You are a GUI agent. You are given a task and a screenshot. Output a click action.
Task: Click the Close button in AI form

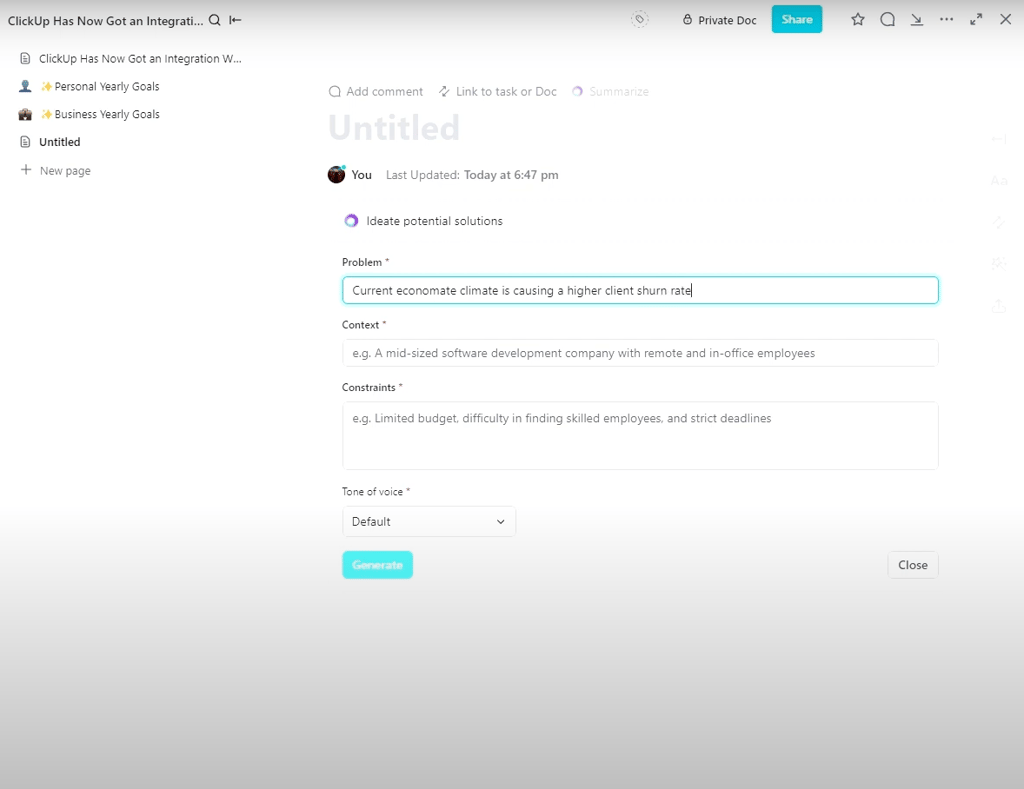(x=912, y=565)
